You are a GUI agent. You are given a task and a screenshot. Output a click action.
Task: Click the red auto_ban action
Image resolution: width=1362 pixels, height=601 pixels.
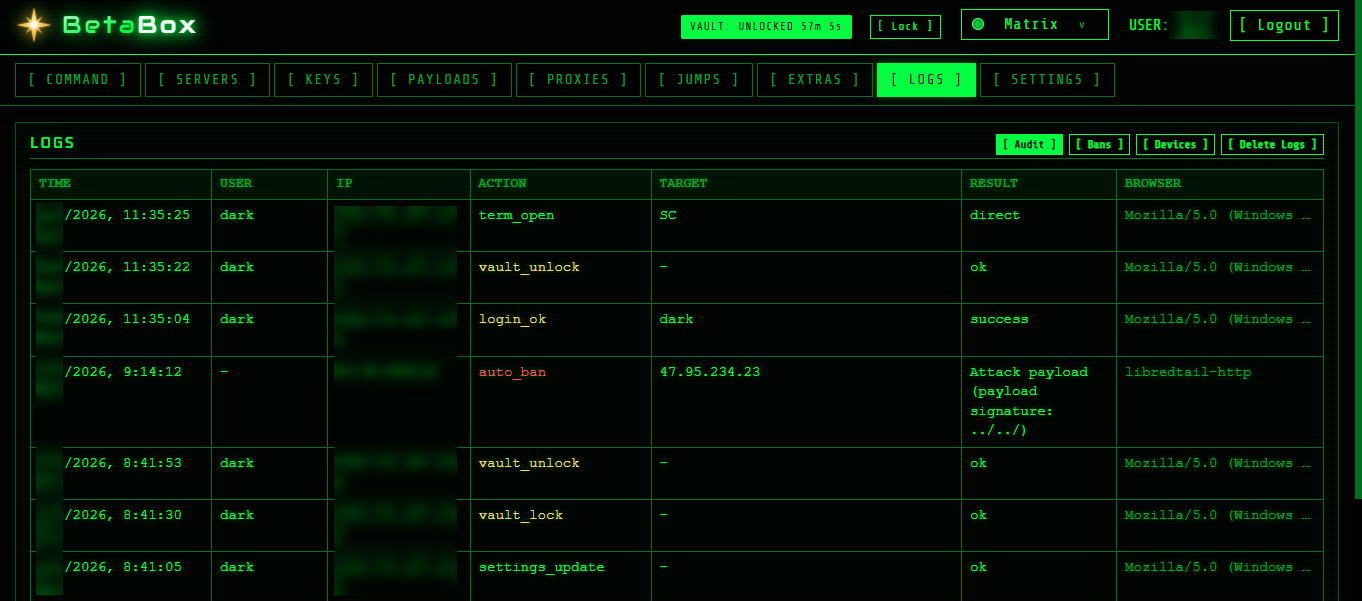point(512,372)
